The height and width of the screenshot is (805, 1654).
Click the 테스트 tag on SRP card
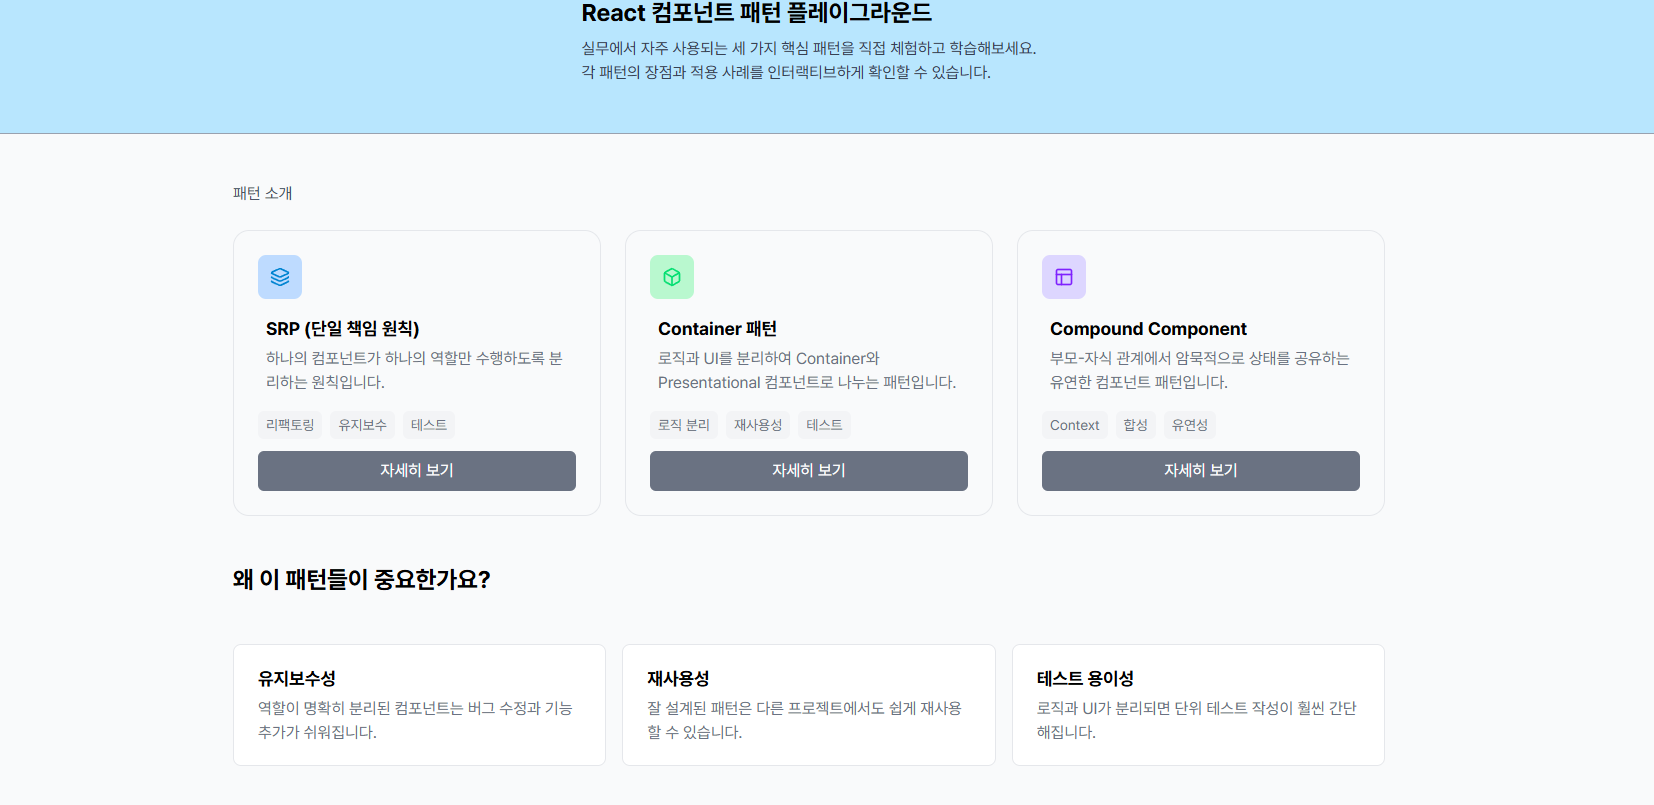pos(429,425)
